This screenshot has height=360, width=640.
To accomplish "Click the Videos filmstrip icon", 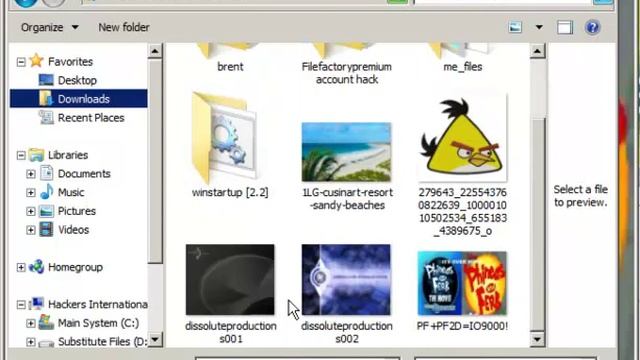I will coord(47,229).
